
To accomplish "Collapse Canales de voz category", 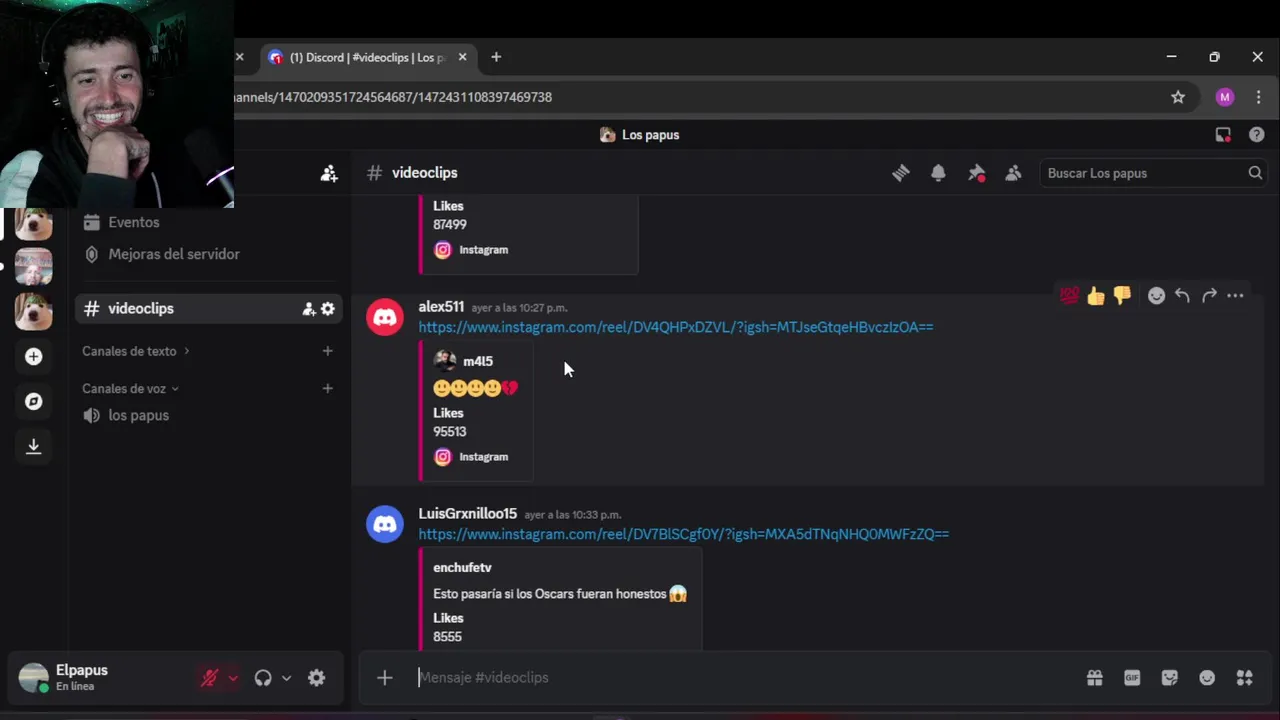I will [x=130, y=388].
